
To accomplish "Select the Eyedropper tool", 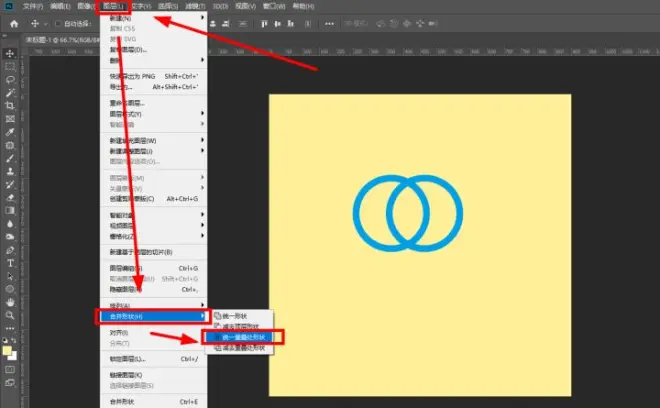I will pos(10,132).
